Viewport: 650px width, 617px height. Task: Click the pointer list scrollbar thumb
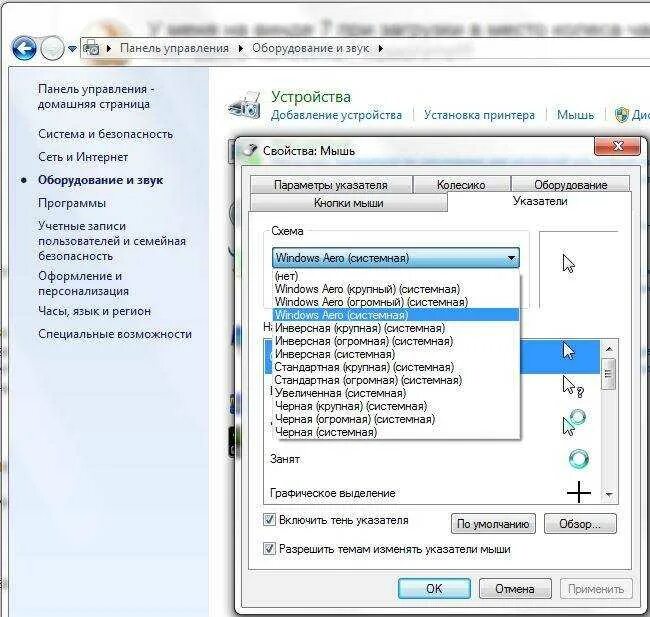(x=609, y=374)
